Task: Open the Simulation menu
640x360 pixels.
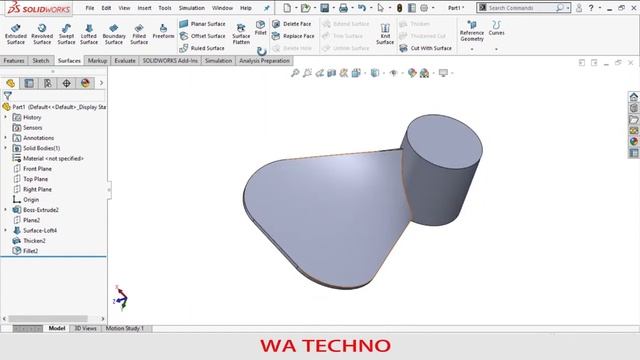Action: pos(192,8)
